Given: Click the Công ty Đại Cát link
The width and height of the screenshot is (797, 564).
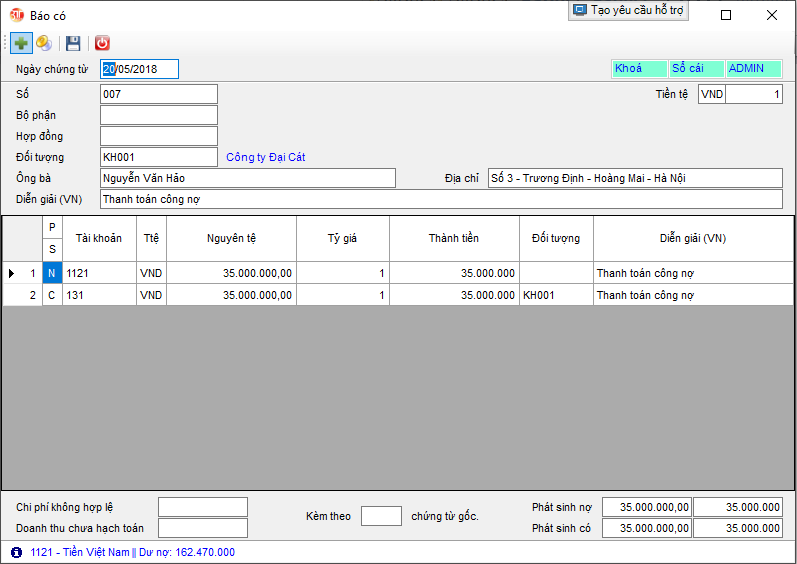Looking at the screenshot, I should point(265,157).
